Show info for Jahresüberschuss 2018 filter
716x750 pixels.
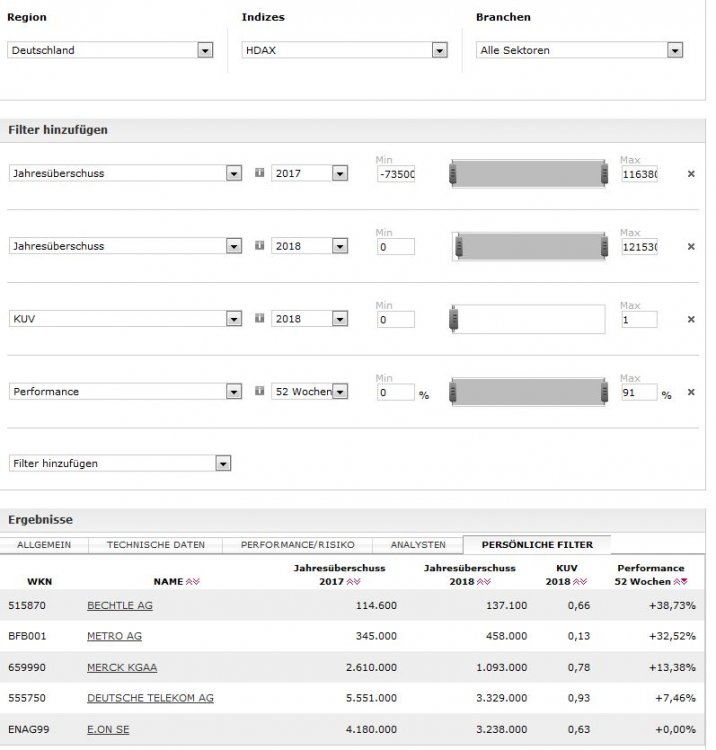(x=259, y=245)
